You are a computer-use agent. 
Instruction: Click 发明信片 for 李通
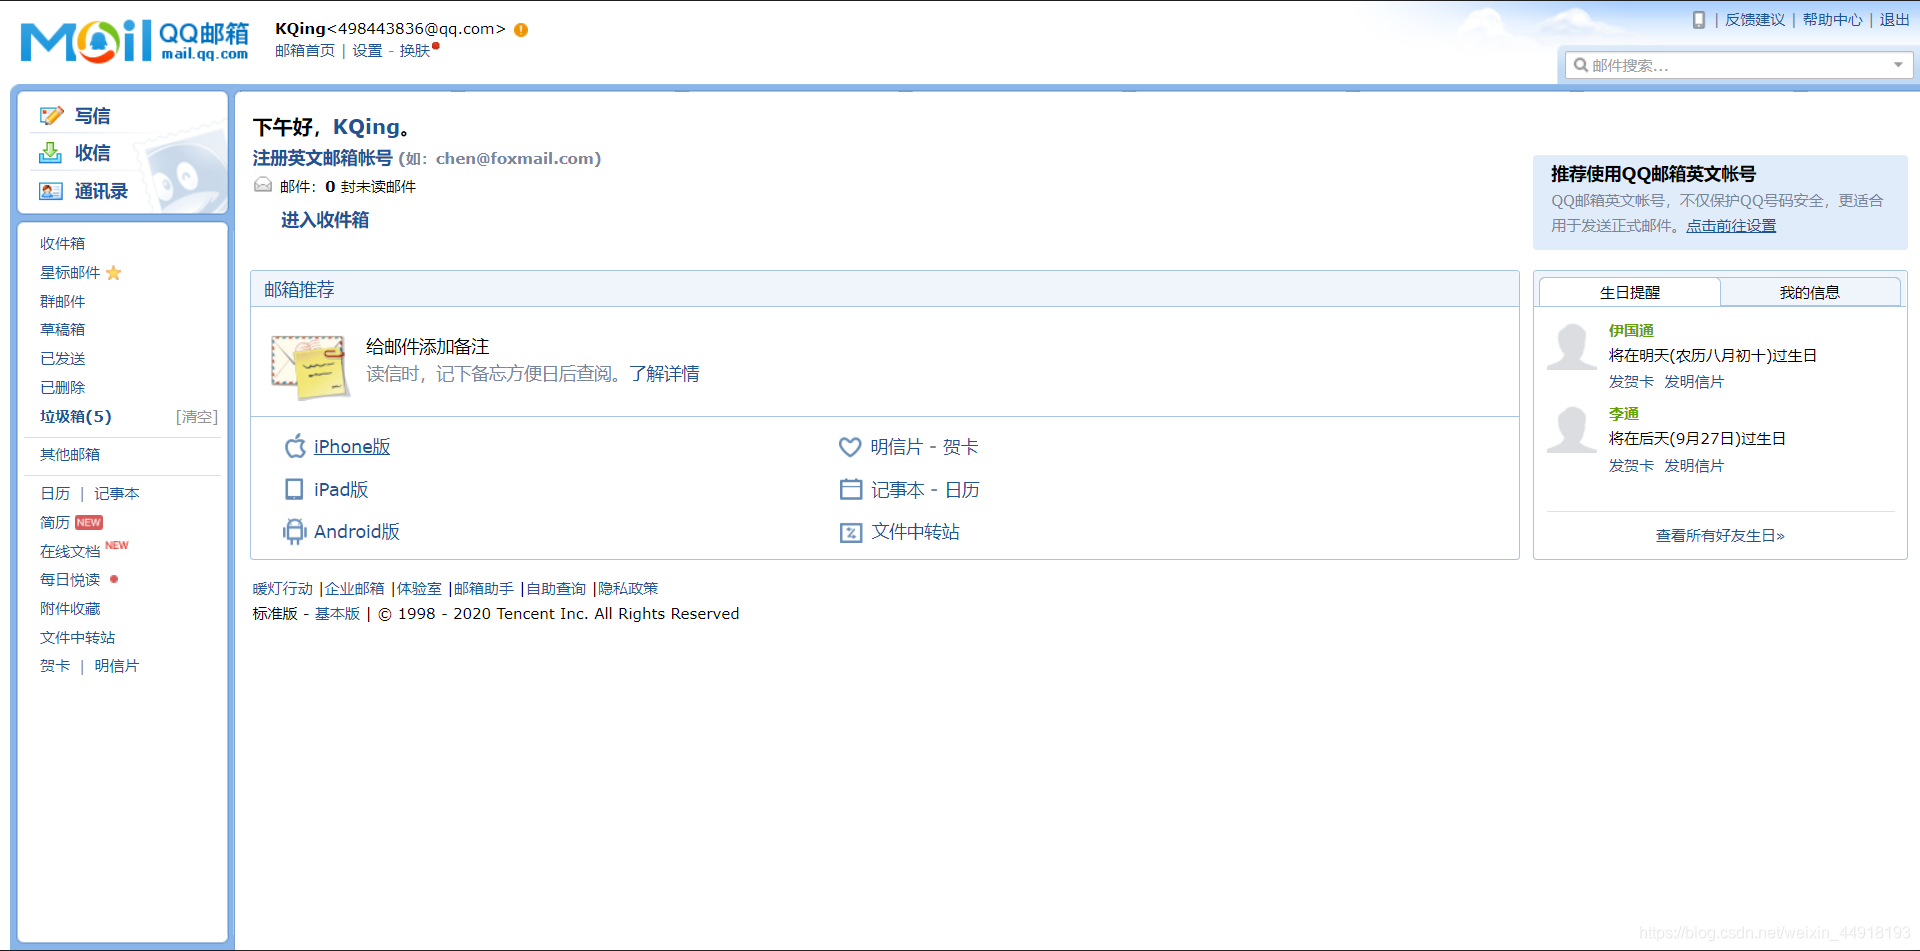1694,466
